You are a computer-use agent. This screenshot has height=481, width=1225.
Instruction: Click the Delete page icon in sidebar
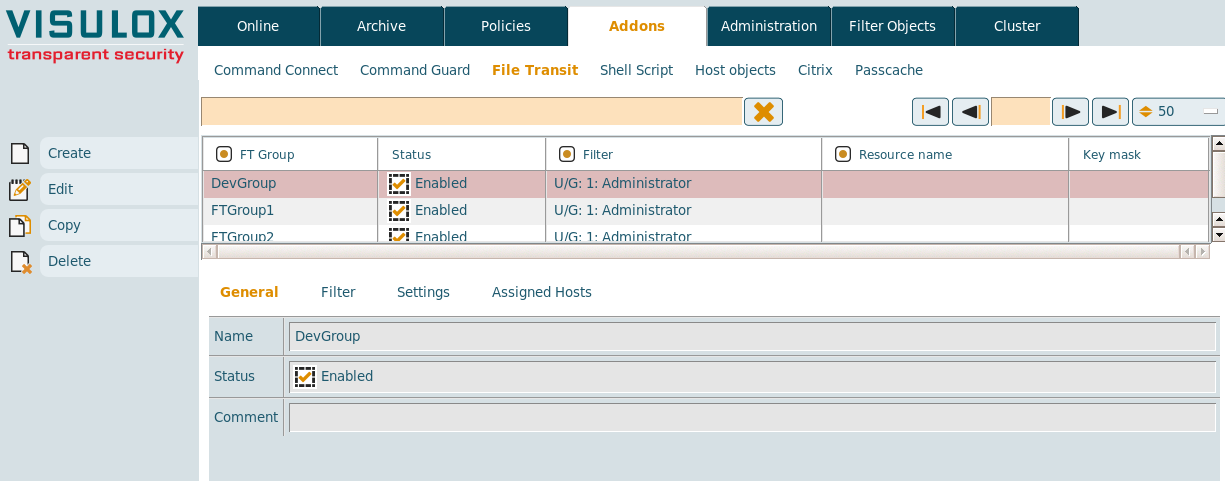pos(19,261)
